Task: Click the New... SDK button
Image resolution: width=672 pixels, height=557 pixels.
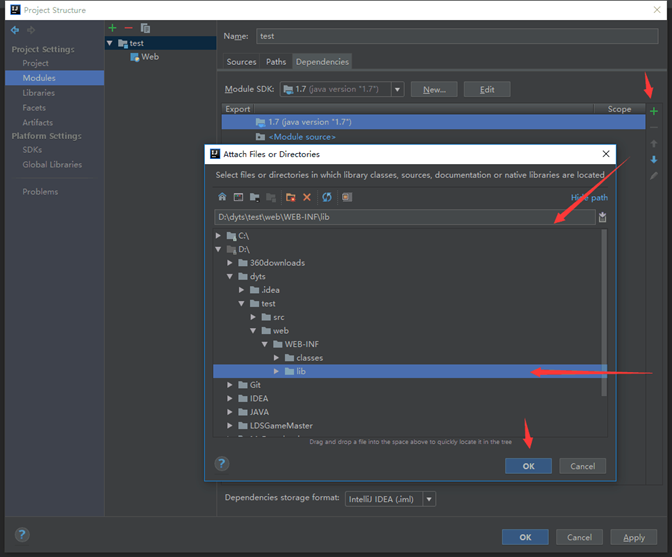Action: 434,90
